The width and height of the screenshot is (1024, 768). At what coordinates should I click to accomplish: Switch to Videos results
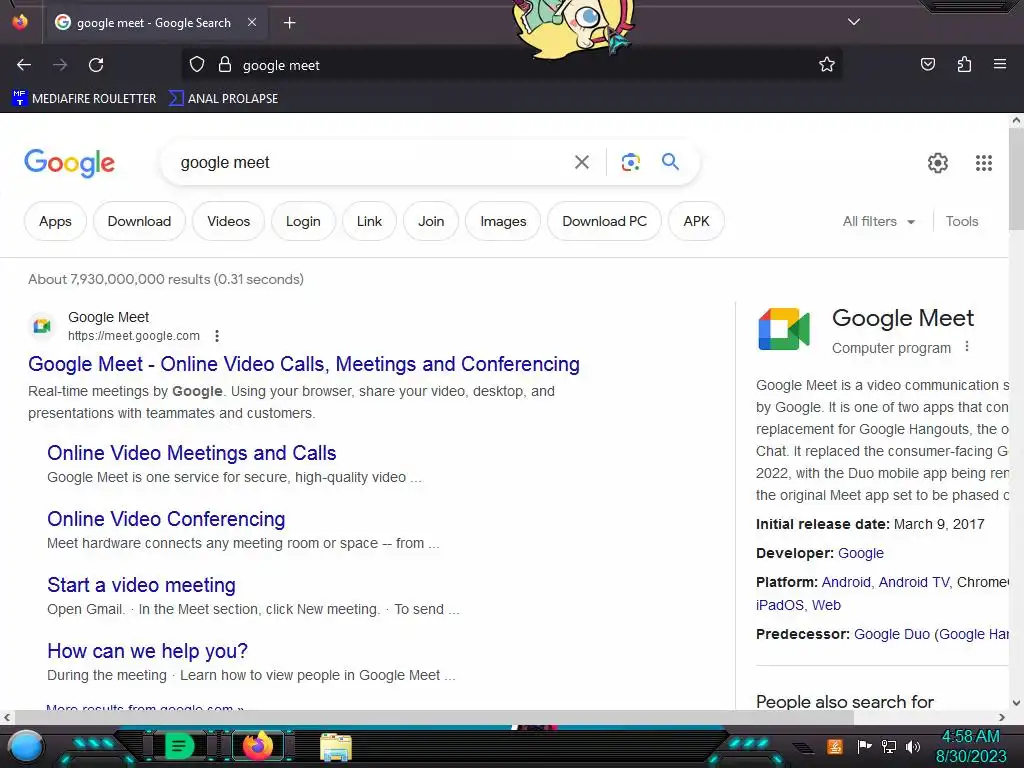pos(229,221)
